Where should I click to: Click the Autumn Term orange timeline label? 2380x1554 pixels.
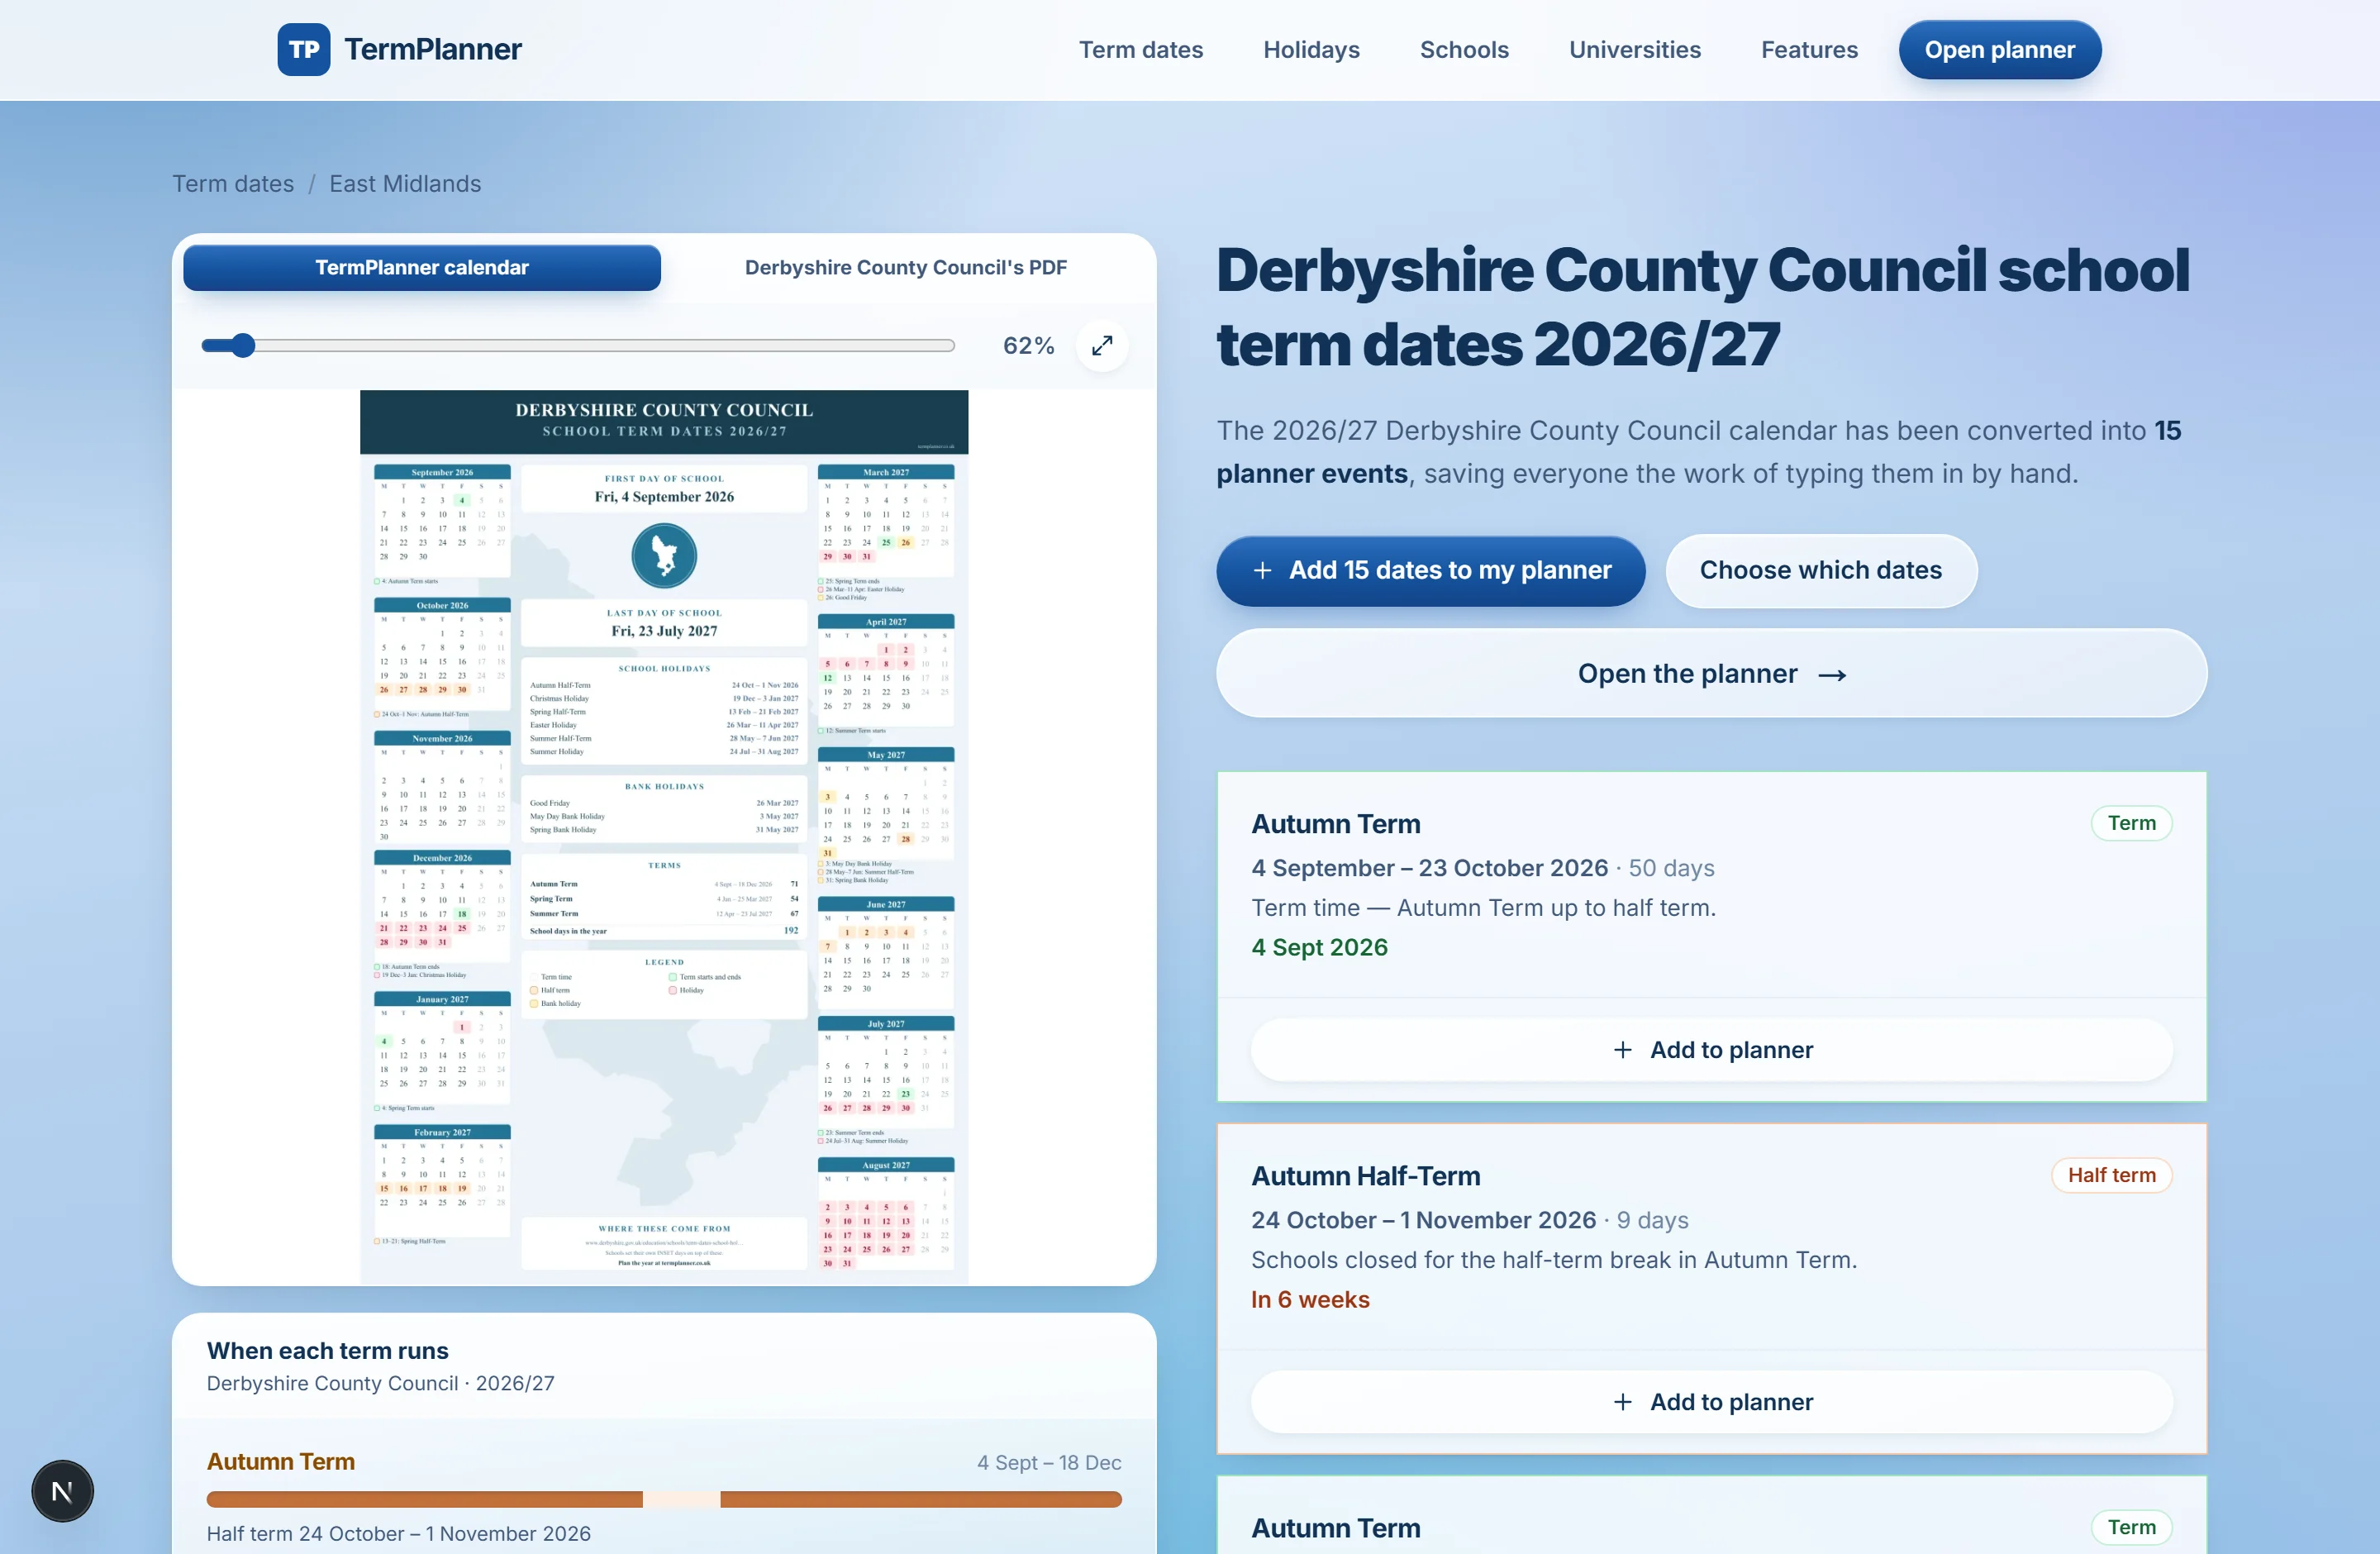tap(281, 1461)
